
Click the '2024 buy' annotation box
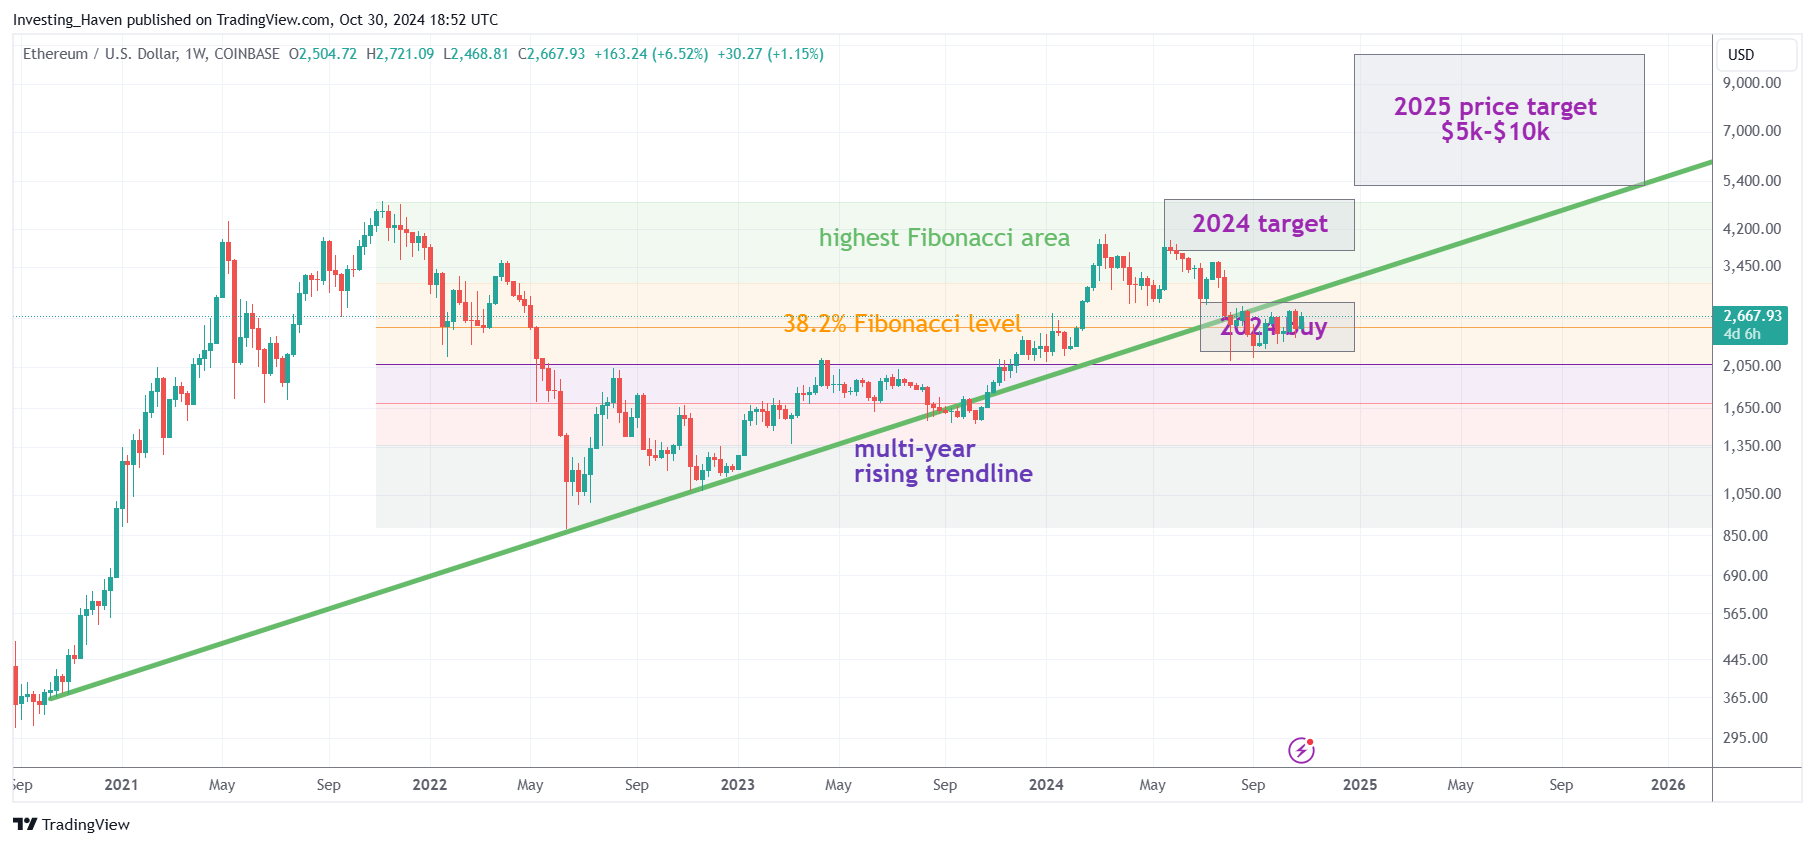1277,327
